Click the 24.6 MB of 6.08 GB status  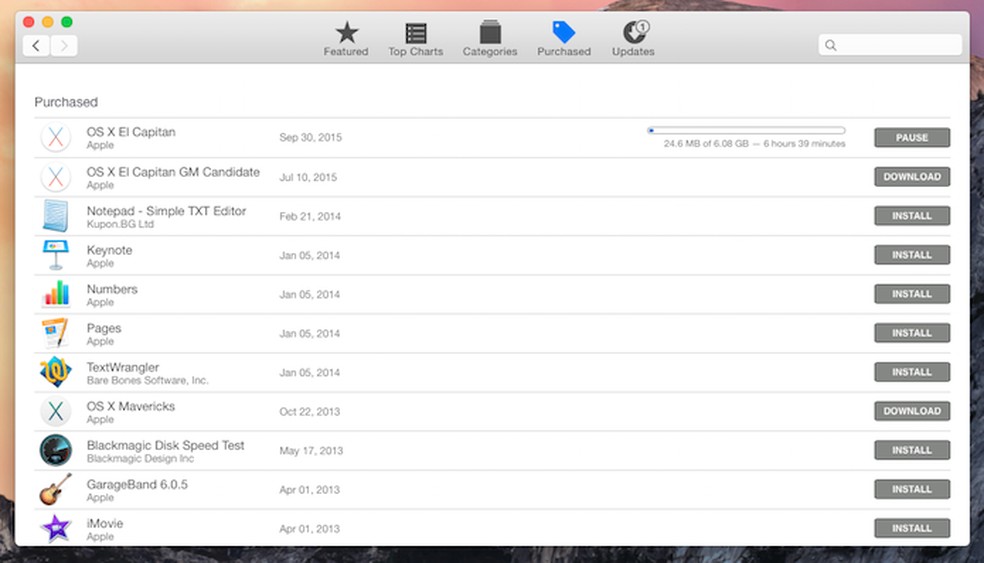[x=754, y=144]
